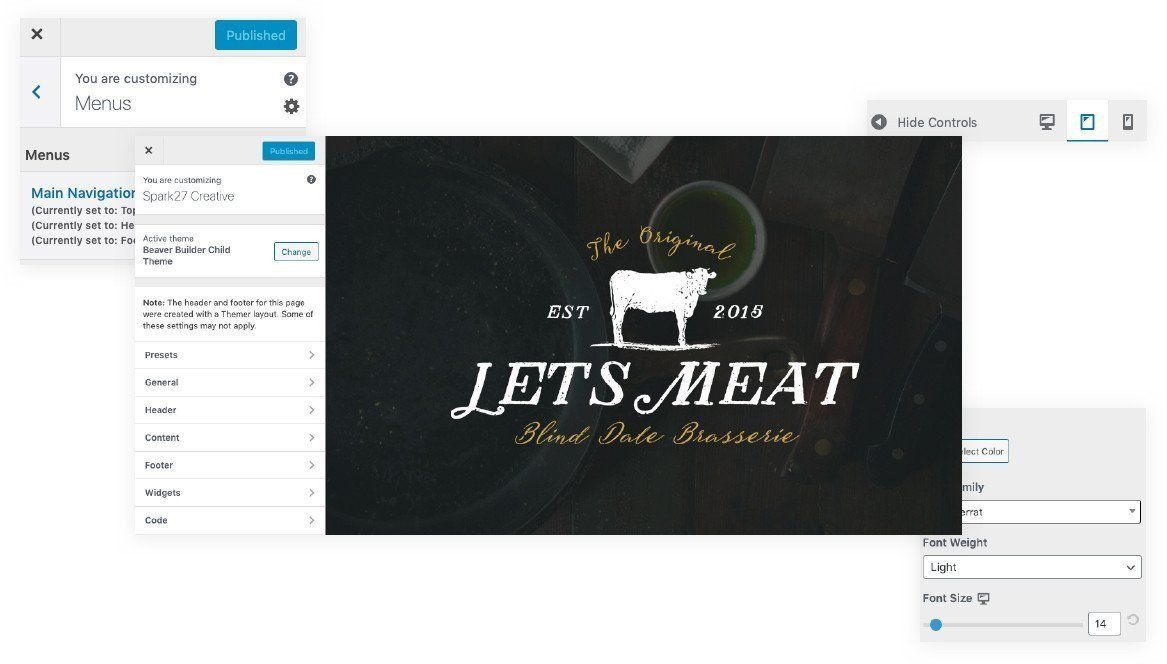
Task: Open the Footer settings section
Action: [x=229, y=465]
